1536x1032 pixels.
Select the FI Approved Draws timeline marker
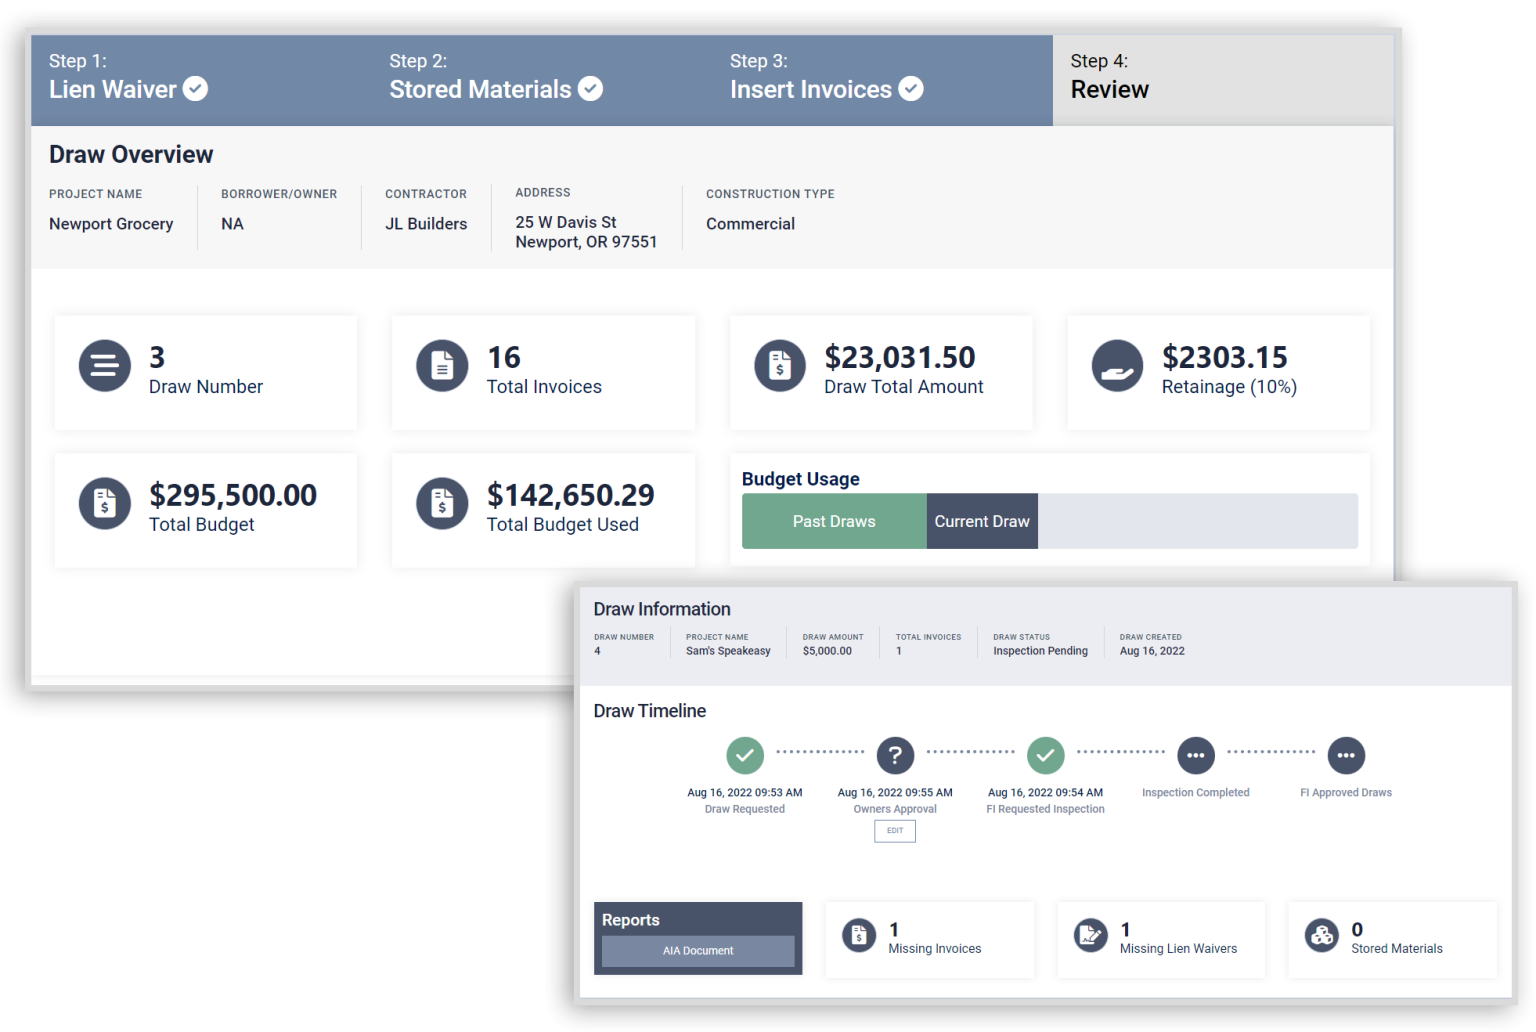coord(1346,755)
